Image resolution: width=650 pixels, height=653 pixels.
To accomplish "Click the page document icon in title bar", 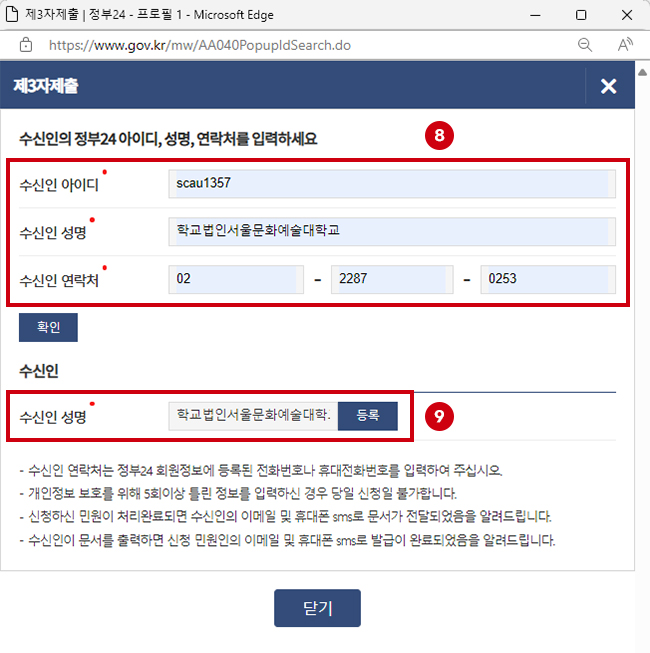I will point(12,14).
